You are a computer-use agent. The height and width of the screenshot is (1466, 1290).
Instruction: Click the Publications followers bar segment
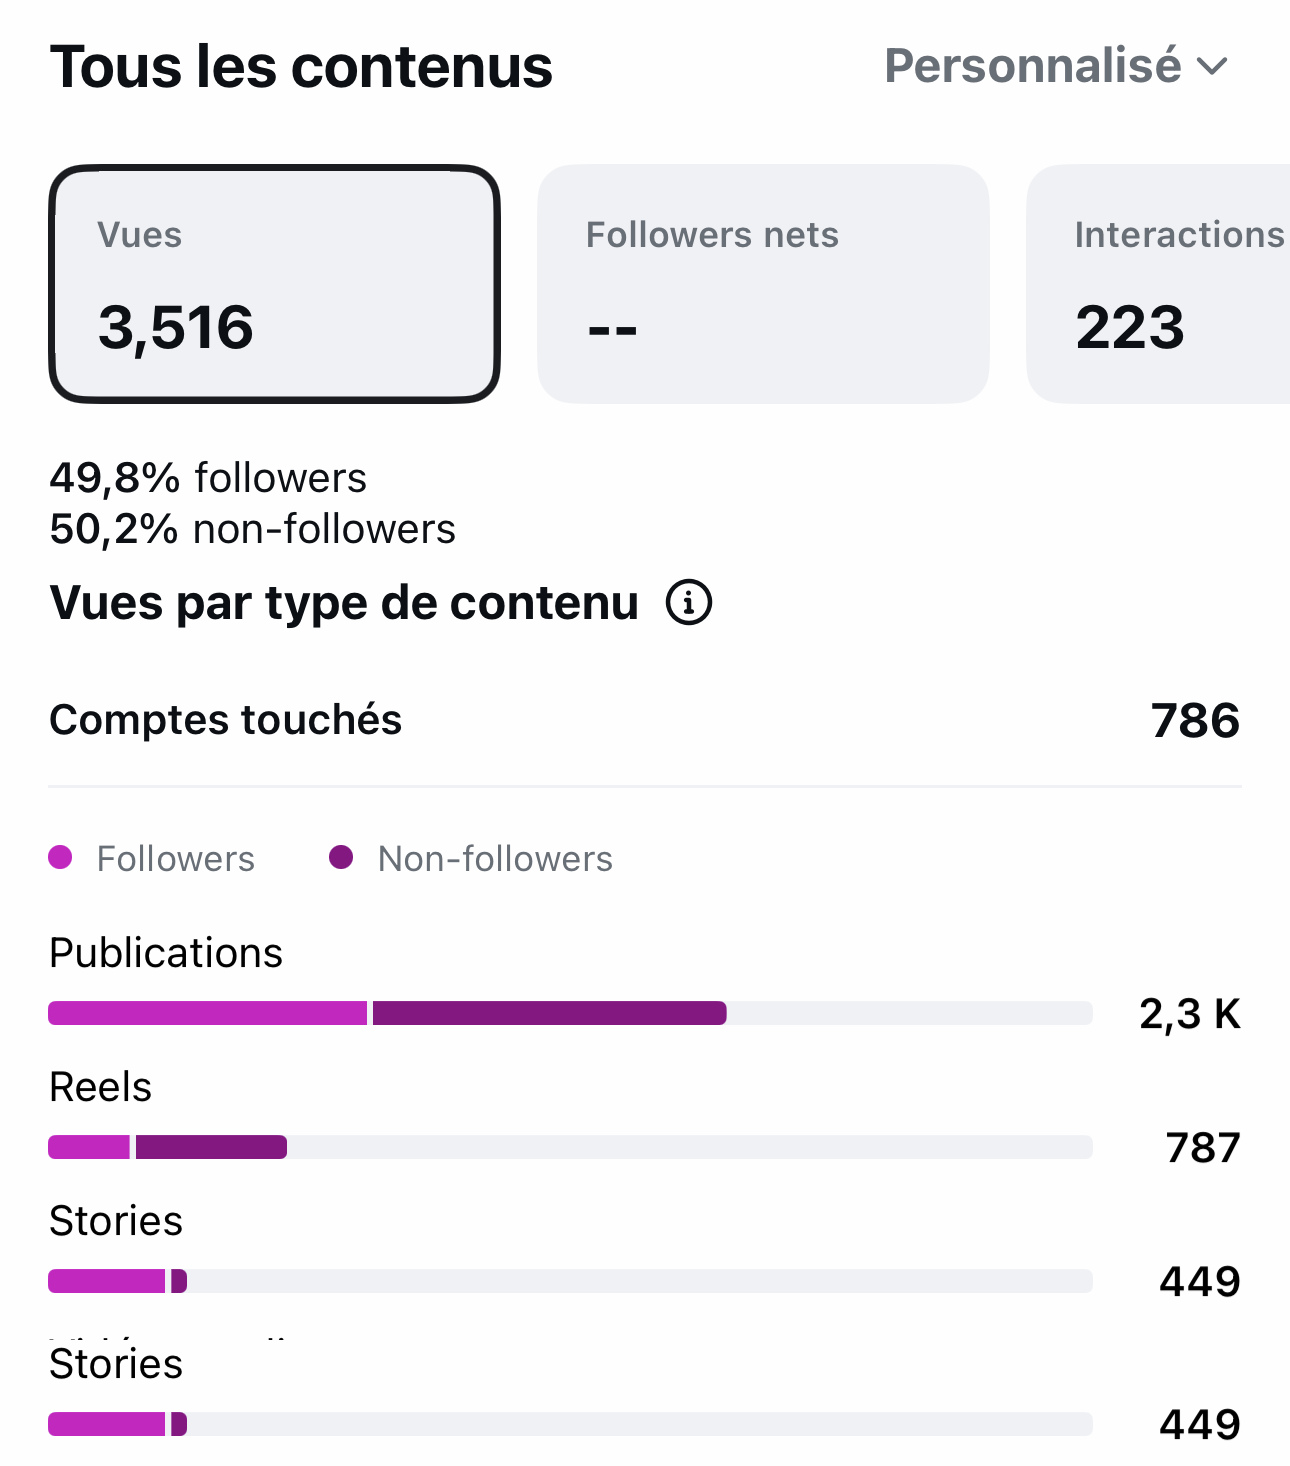click(208, 1013)
